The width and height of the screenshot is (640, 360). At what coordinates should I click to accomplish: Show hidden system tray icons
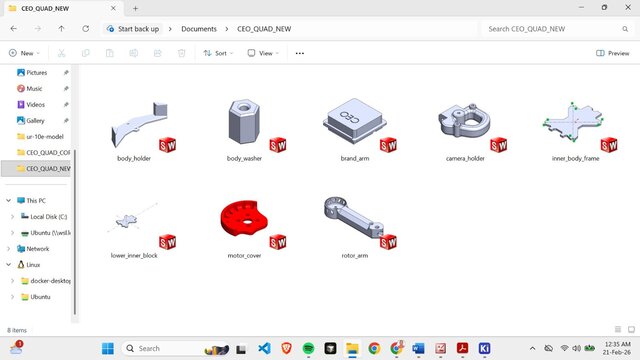click(x=532, y=349)
